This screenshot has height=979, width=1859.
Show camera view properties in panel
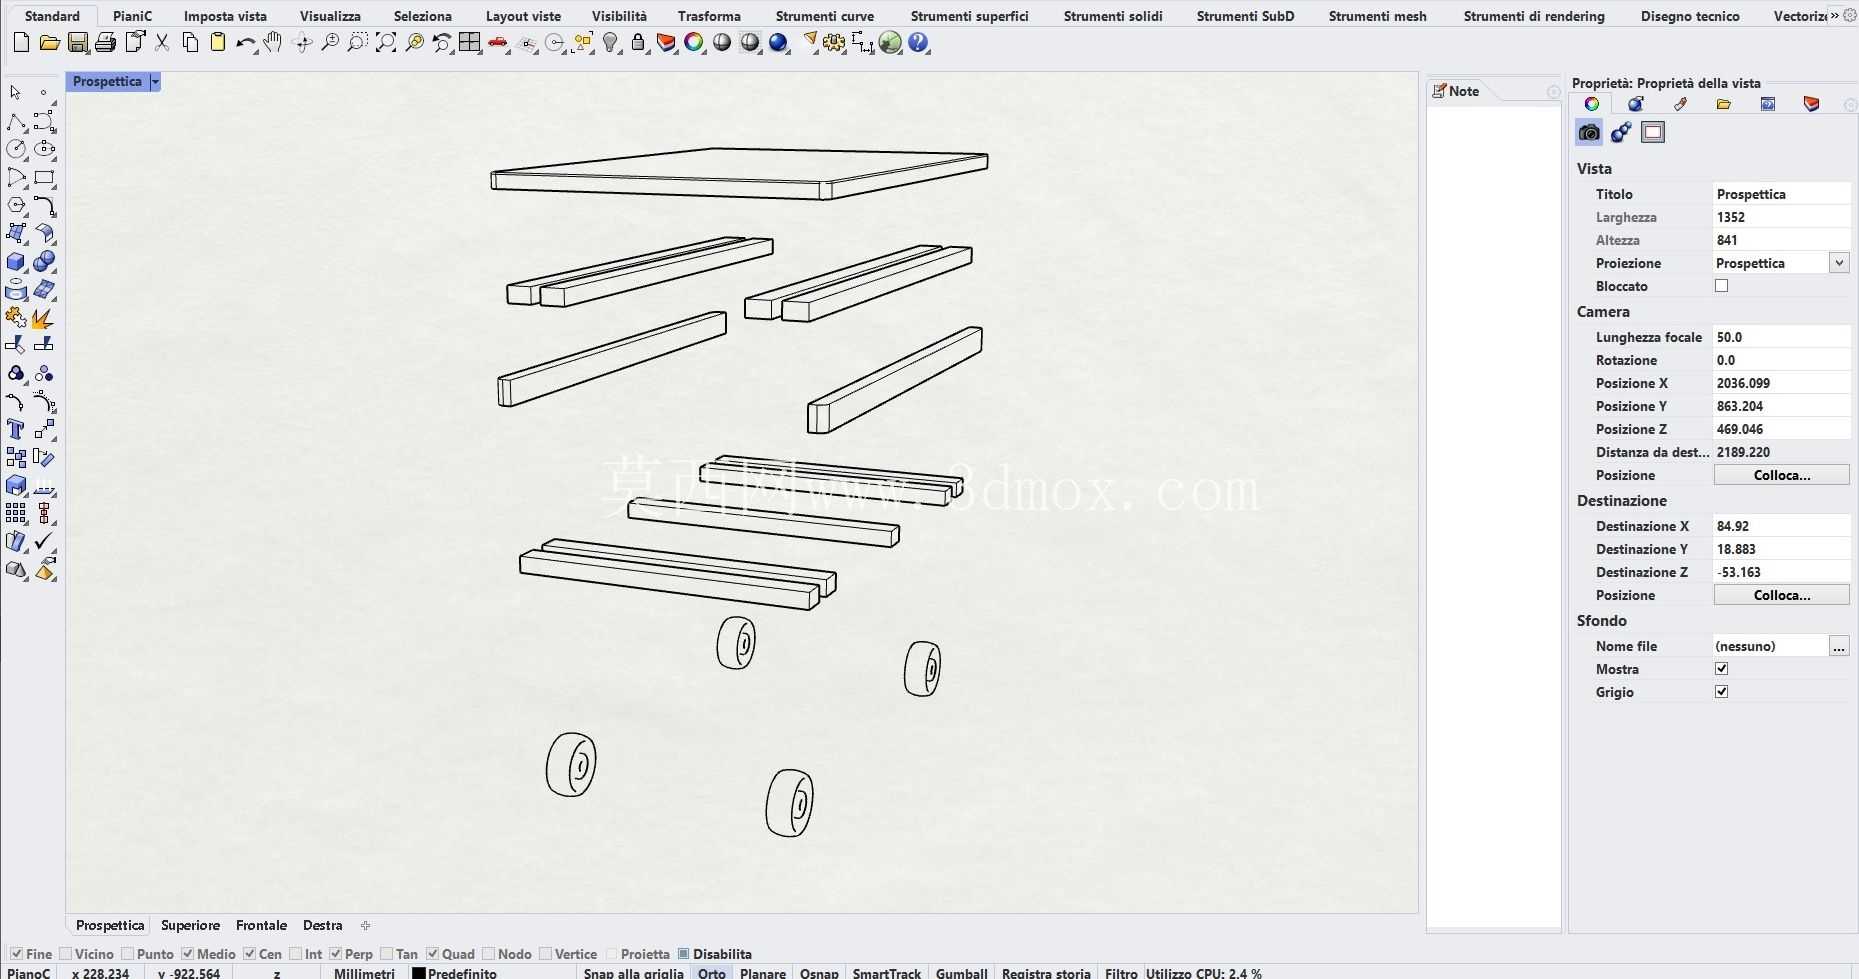click(x=1589, y=132)
